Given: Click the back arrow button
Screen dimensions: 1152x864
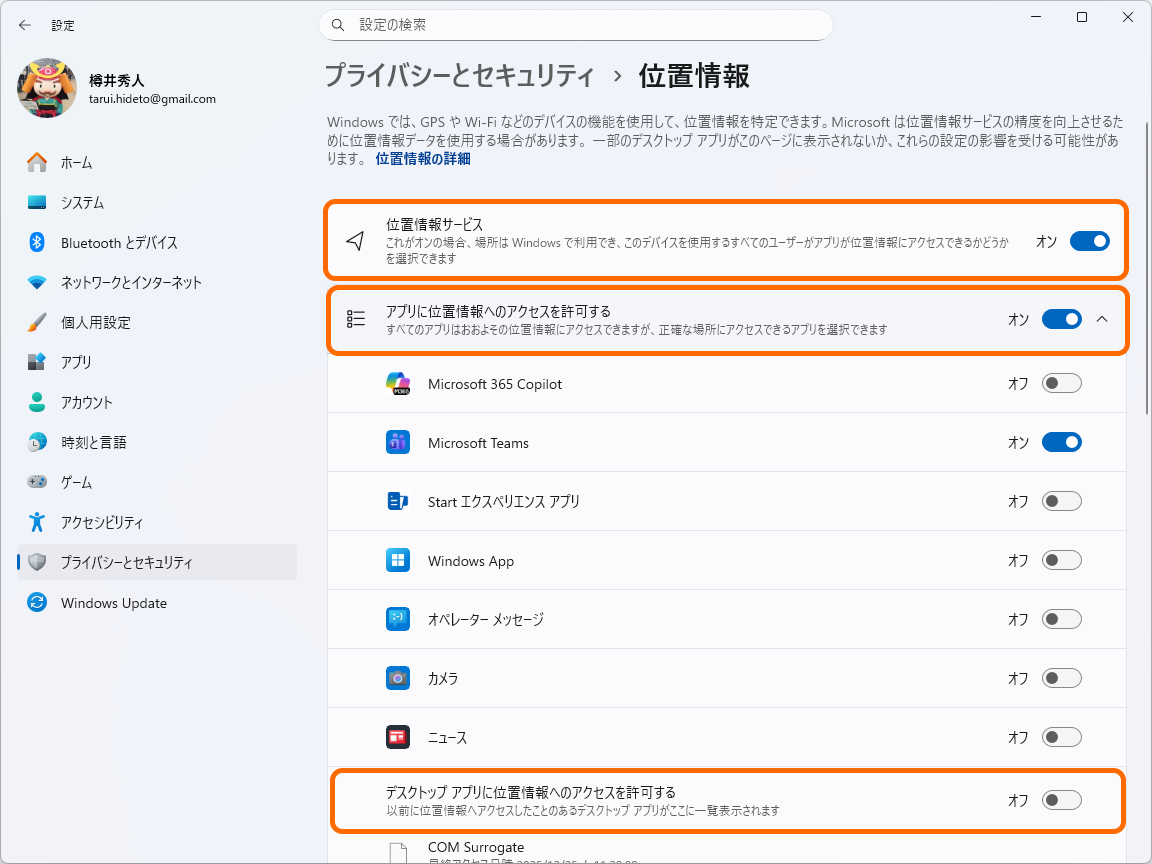Looking at the screenshot, I should click(24, 25).
